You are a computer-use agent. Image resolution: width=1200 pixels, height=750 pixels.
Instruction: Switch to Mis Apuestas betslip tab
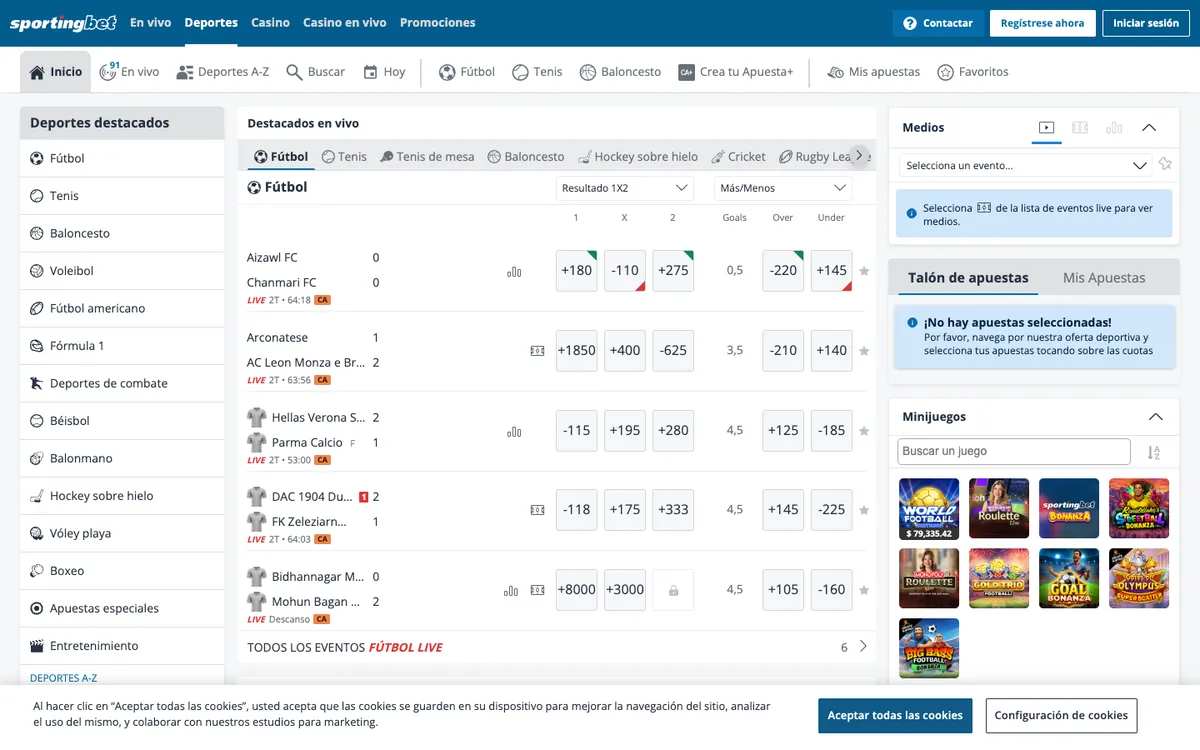point(1104,278)
